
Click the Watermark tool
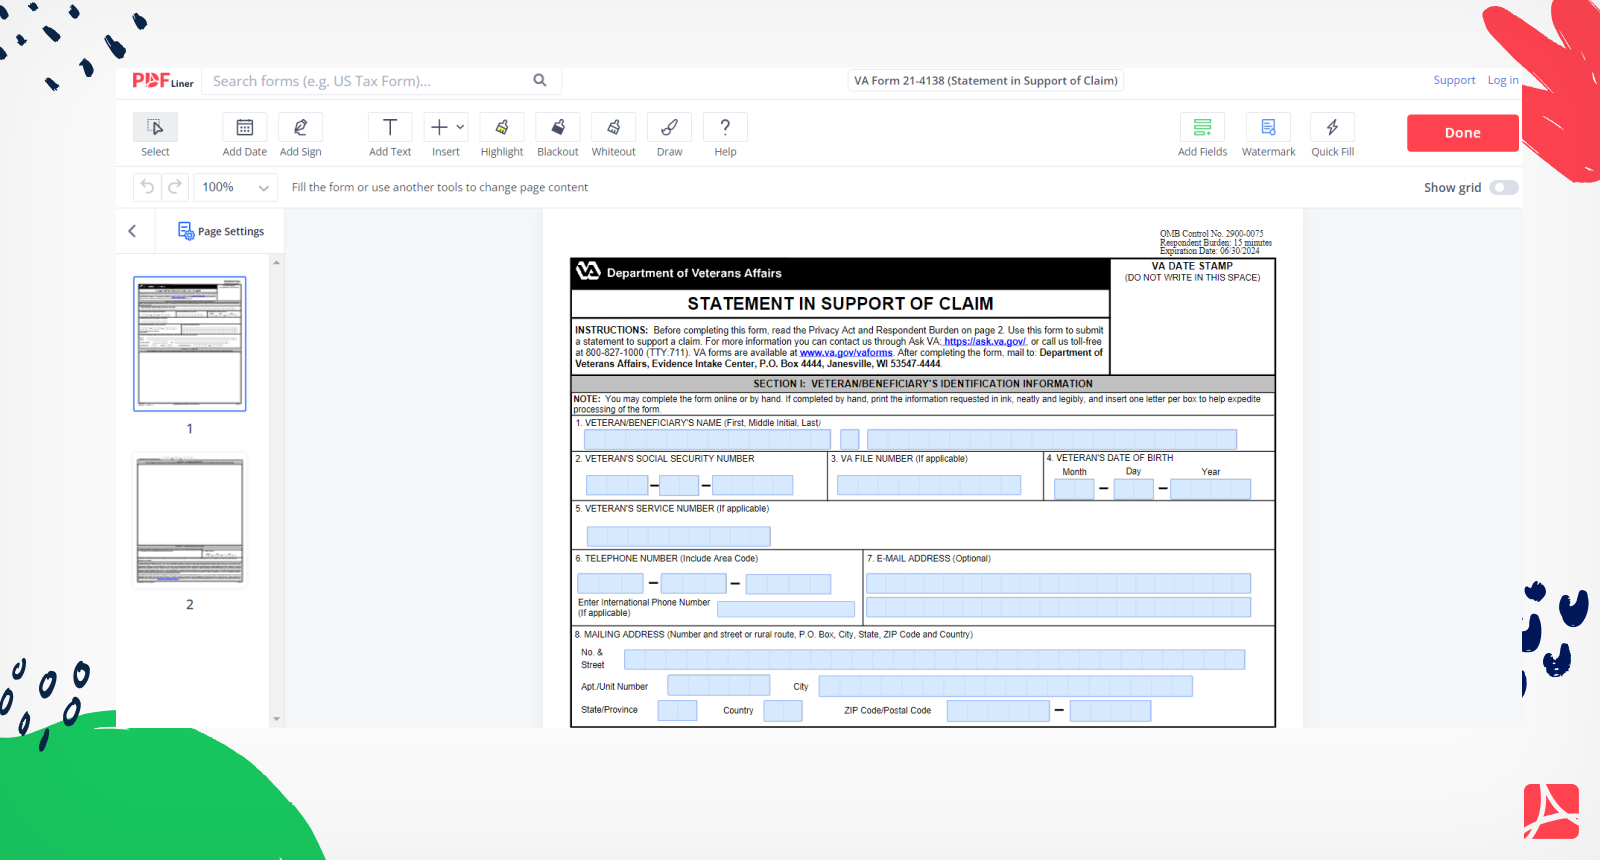pos(1268,127)
